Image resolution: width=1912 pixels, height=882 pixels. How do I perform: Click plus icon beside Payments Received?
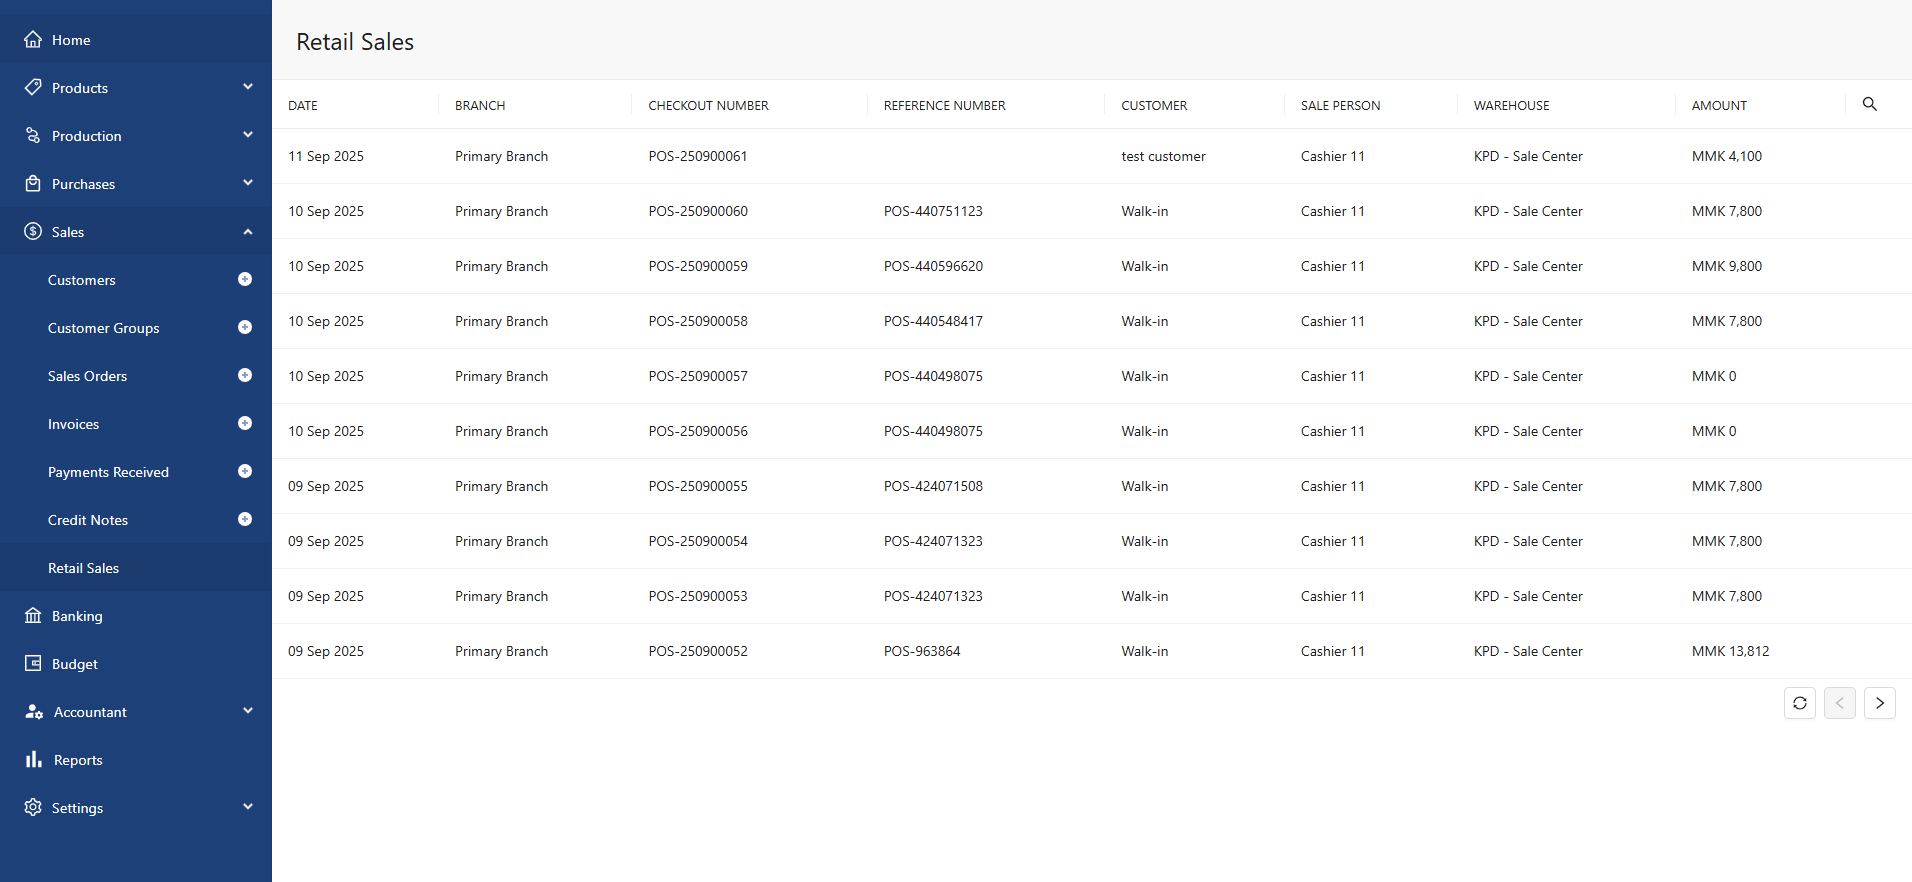pyautogui.click(x=245, y=472)
